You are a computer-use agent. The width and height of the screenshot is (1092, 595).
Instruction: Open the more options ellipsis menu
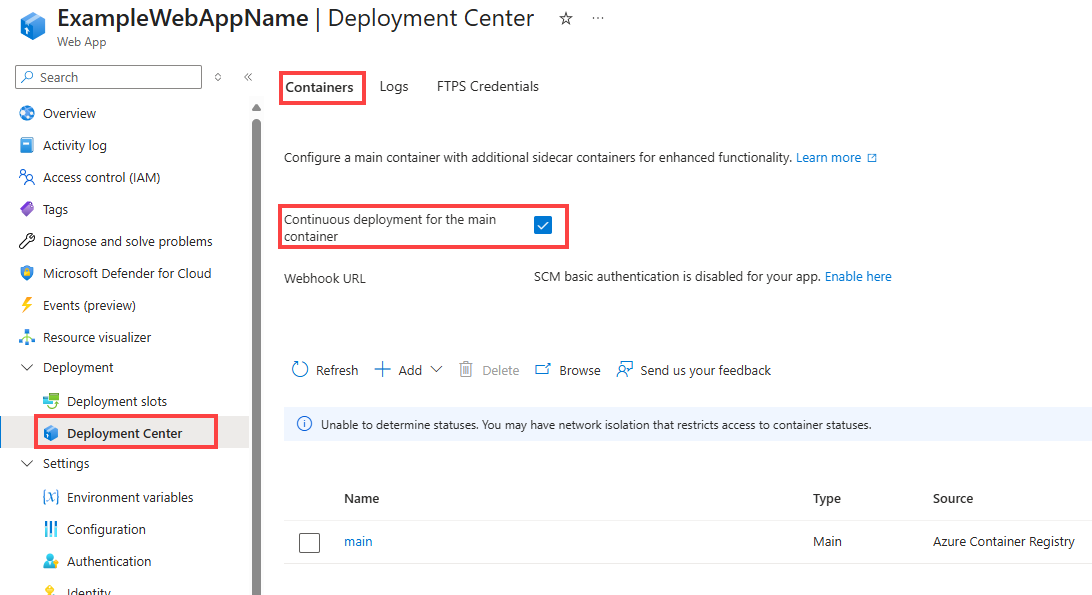coord(598,18)
